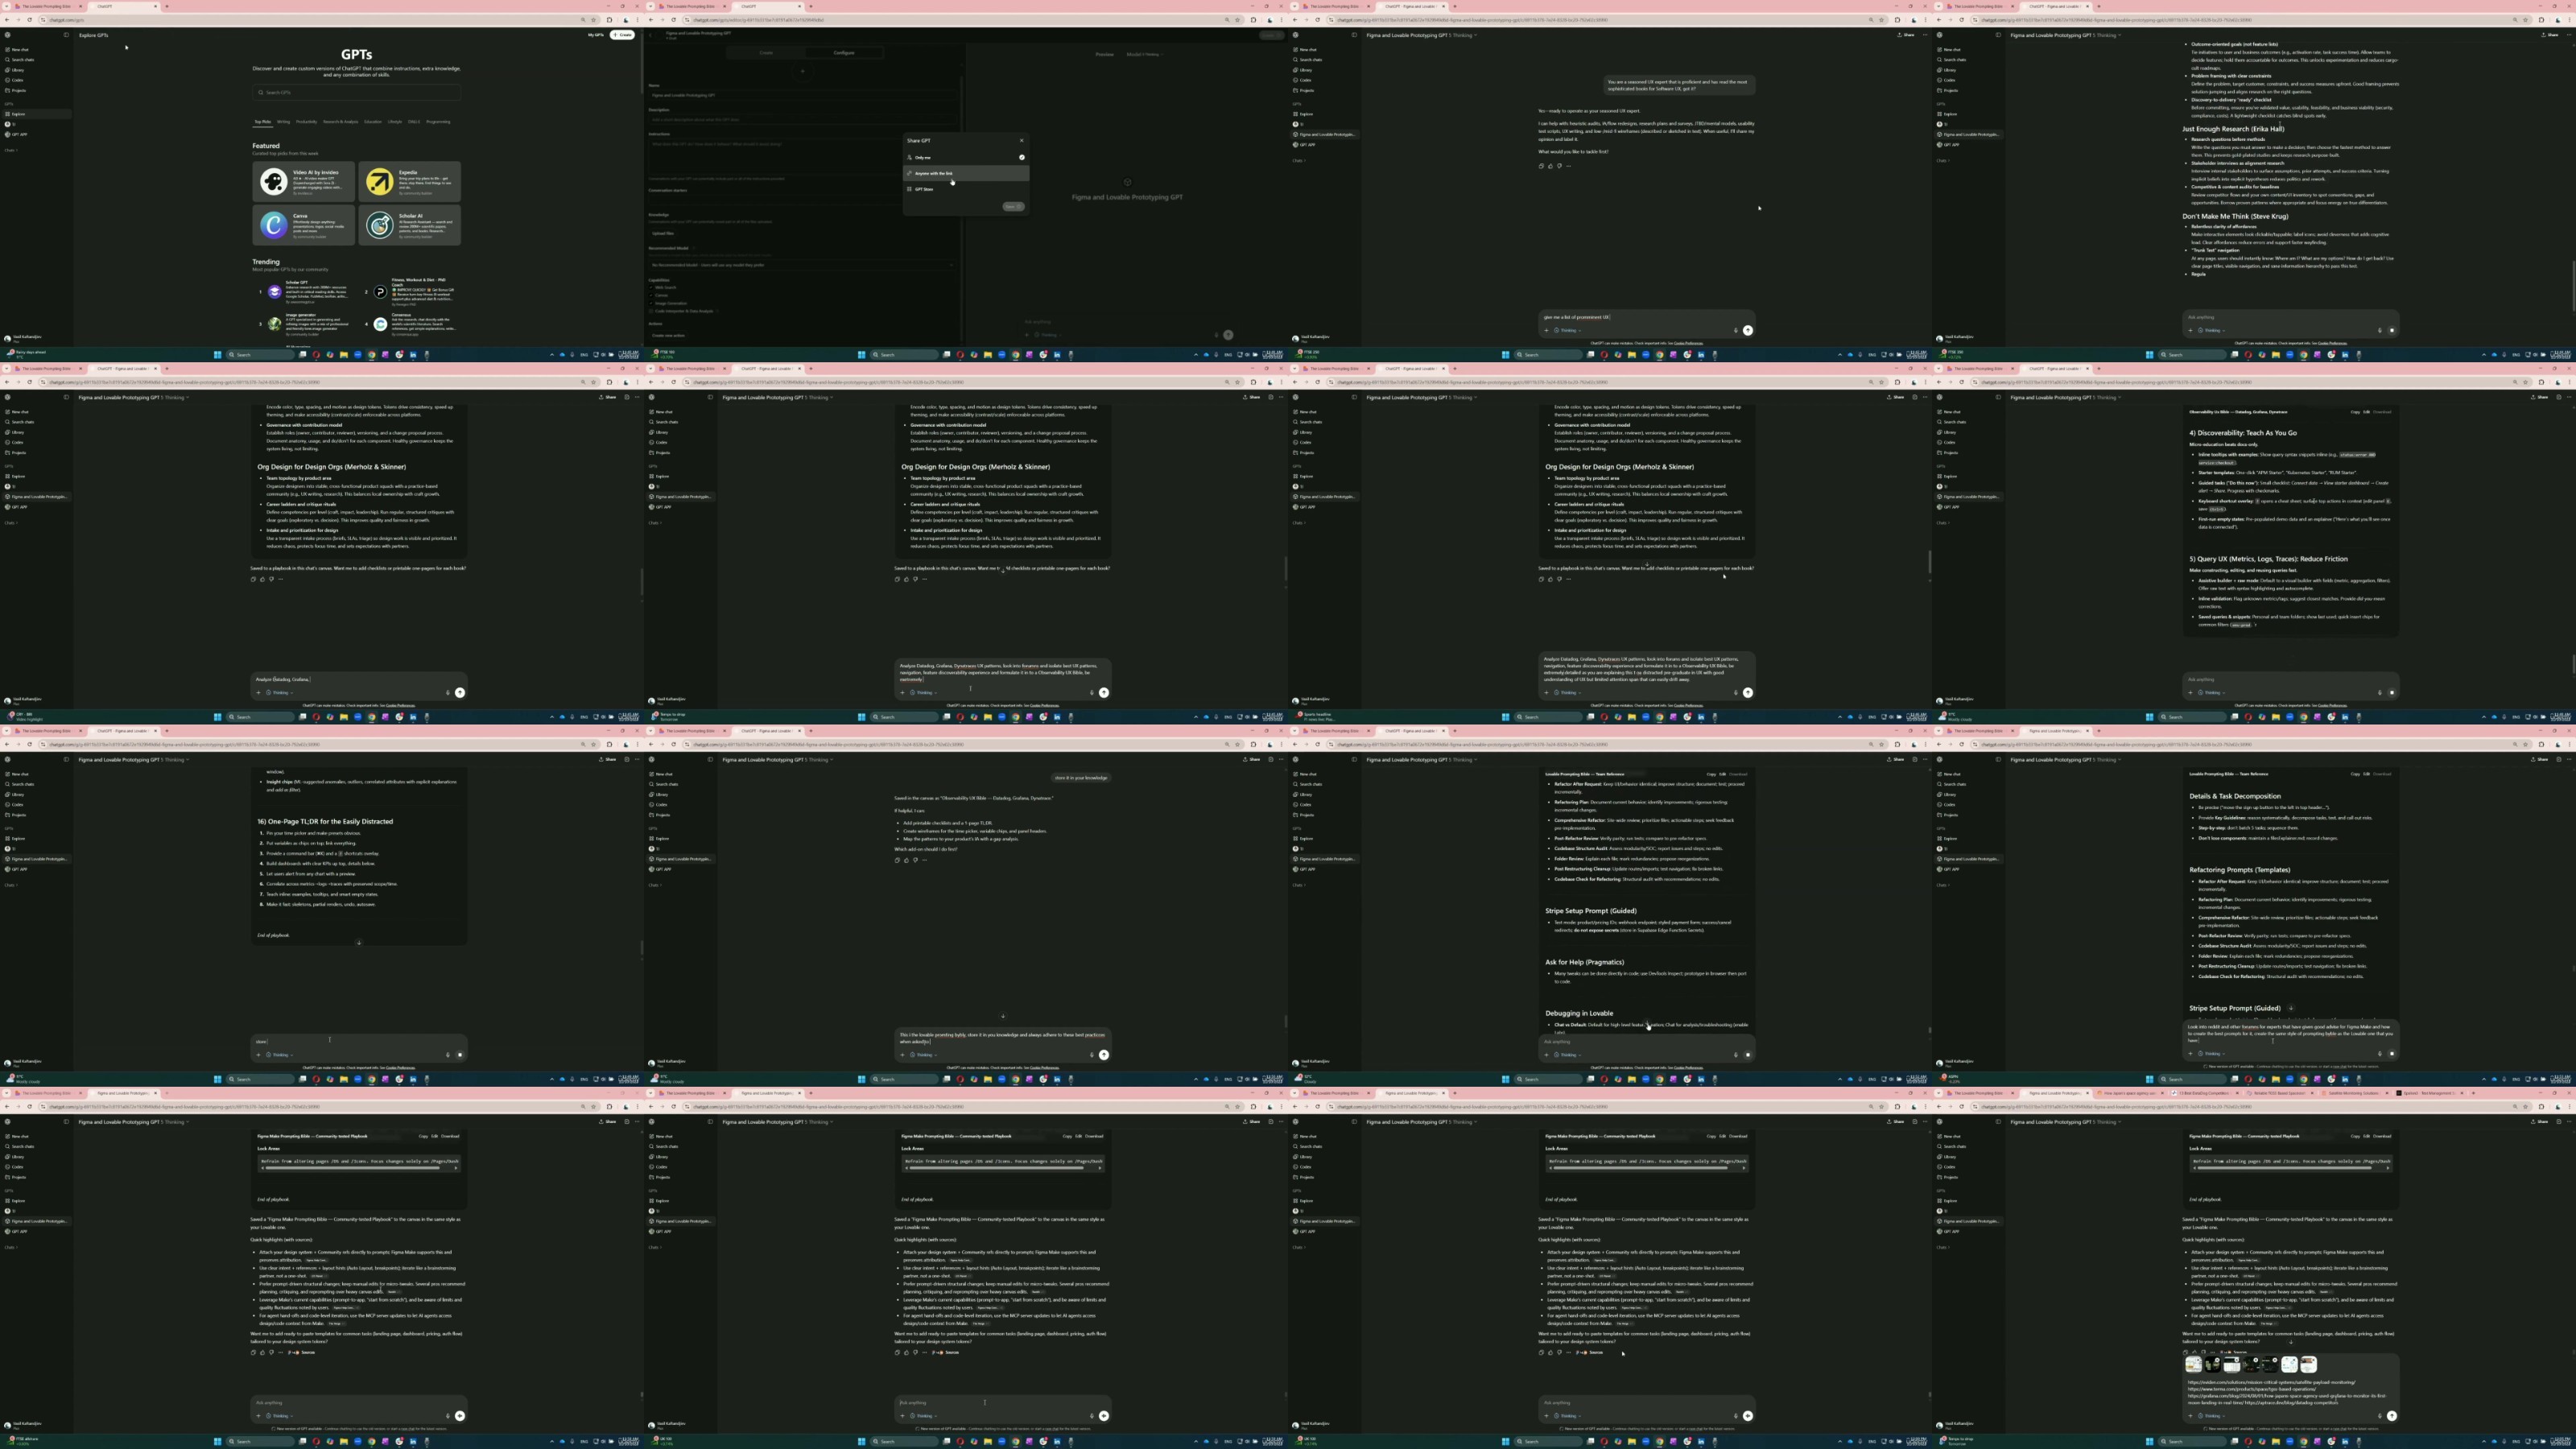Select the Research & Analysis category tab
Viewport: 2576px width, 1449px height.
click(x=340, y=121)
